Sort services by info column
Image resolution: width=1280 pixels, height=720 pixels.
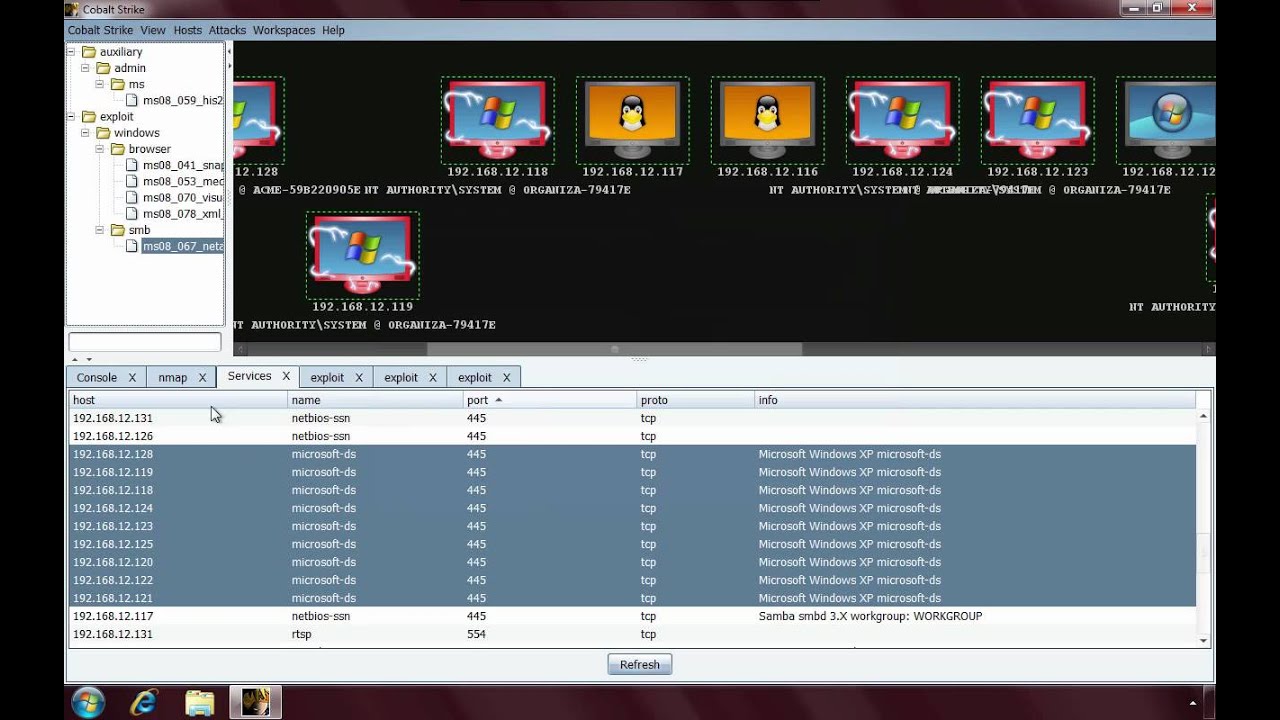tap(975, 400)
